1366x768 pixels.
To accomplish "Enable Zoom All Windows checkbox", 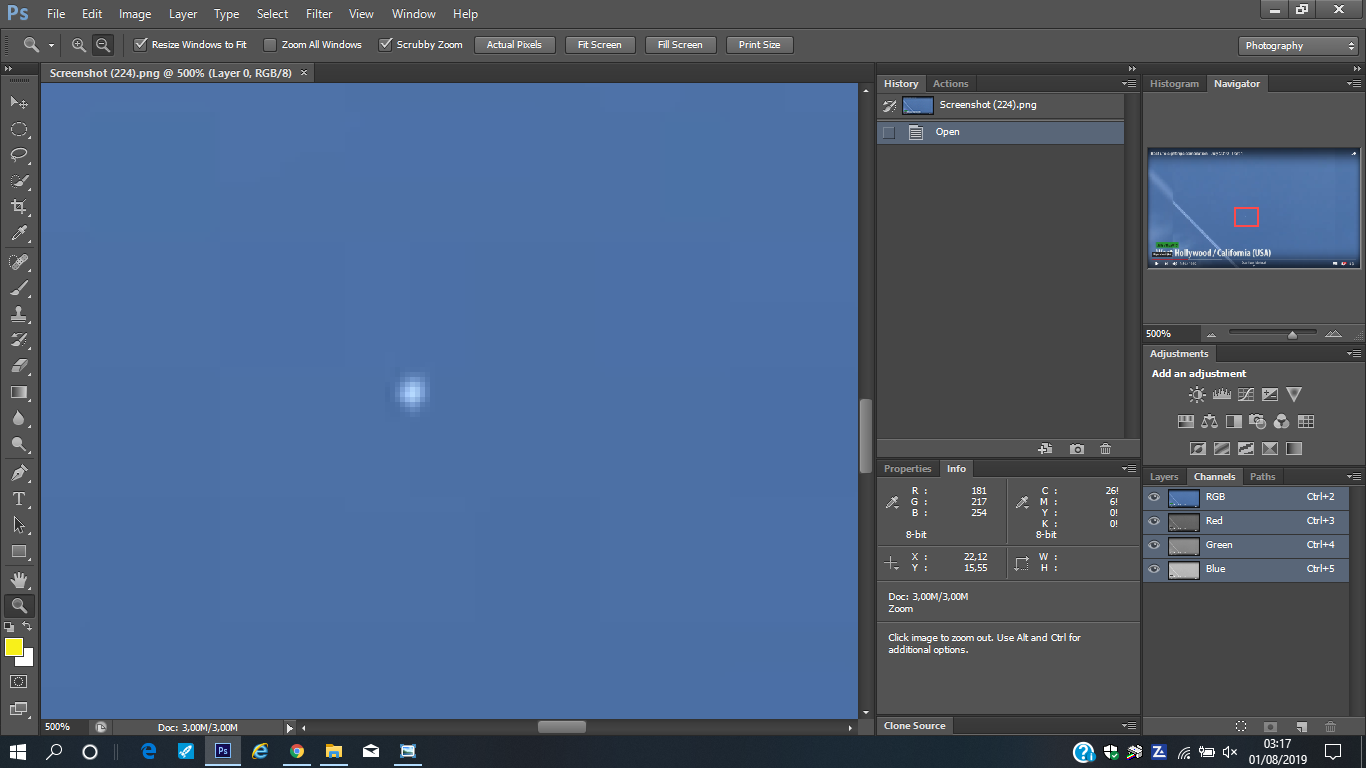I will (x=270, y=45).
